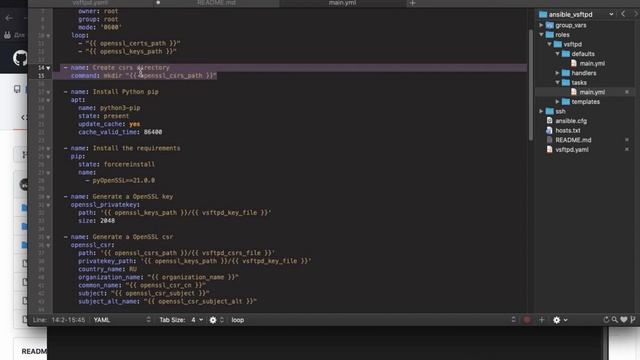Click the browser back arrow behind editor

coord(9,18)
